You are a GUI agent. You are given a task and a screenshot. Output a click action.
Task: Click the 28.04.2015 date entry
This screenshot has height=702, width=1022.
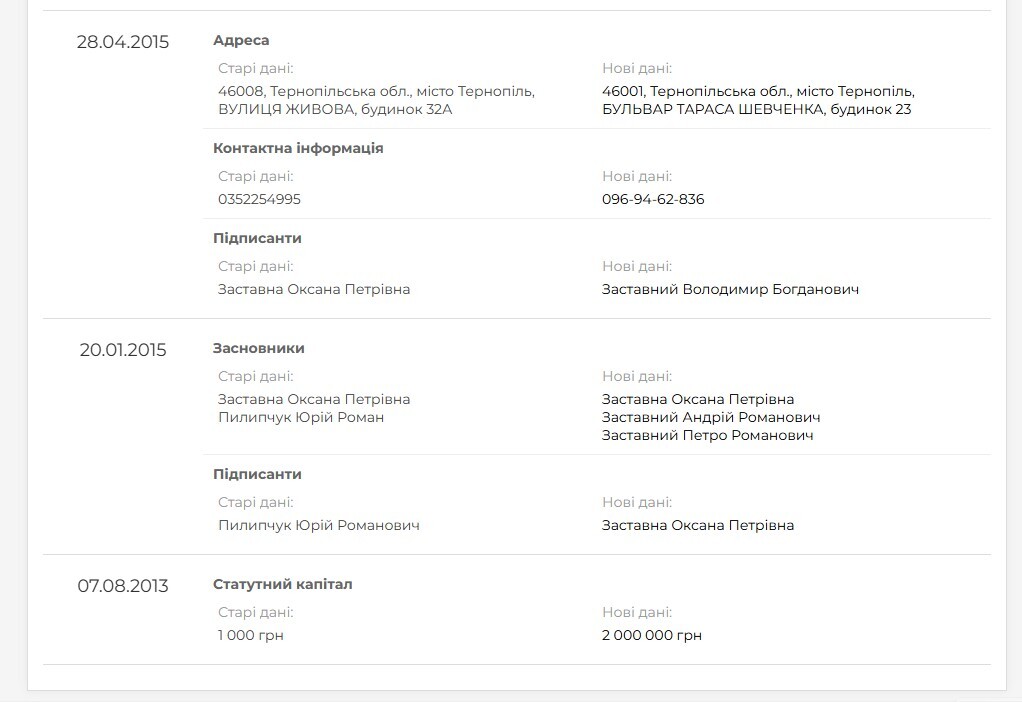(x=123, y=42)
